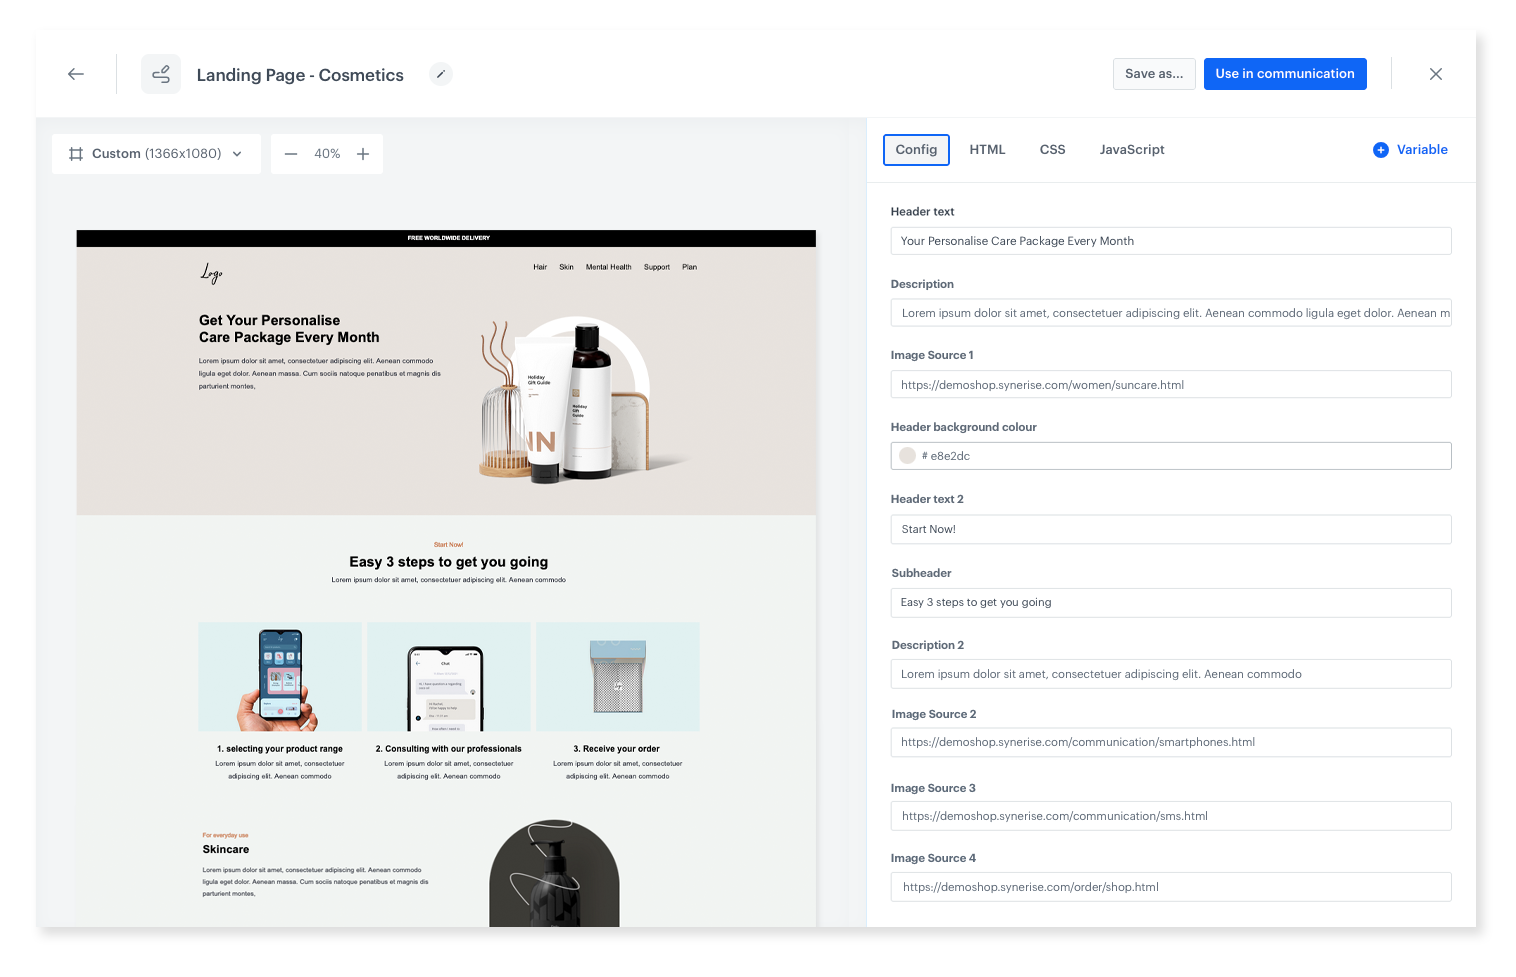Switch to the CSS tab
Image resolution: width=1516 pixels, height=977 pixels.
(1052, 149)
